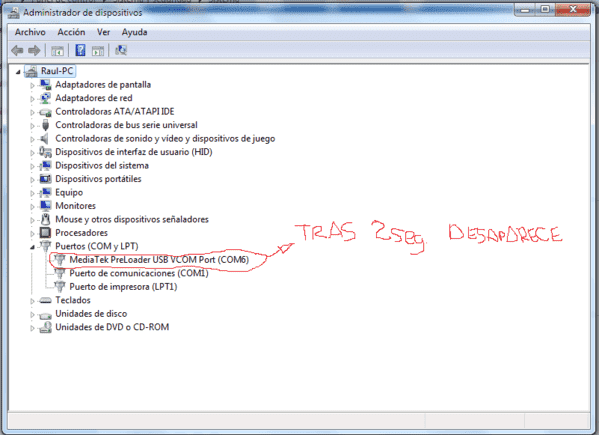This screenshot has width=599, height=435.
Task: Select the Raul-PC root label
Action: click(57, 71)
